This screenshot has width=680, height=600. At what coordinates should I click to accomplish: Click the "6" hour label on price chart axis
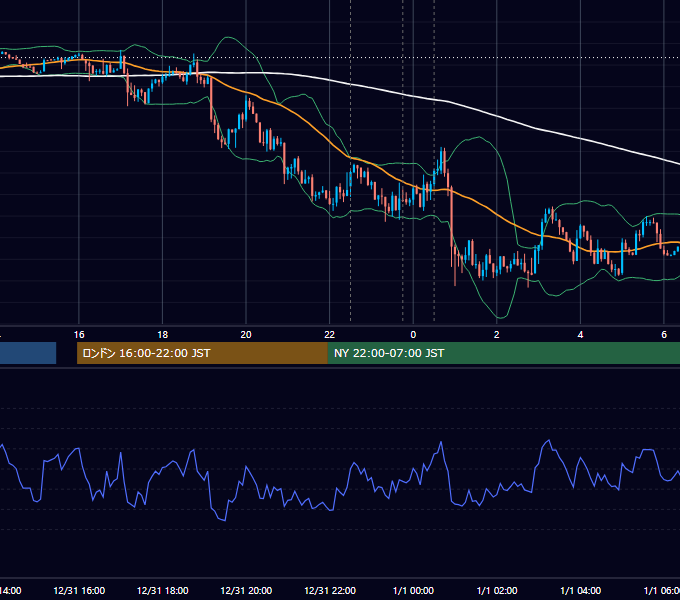(x=664, y=335)
